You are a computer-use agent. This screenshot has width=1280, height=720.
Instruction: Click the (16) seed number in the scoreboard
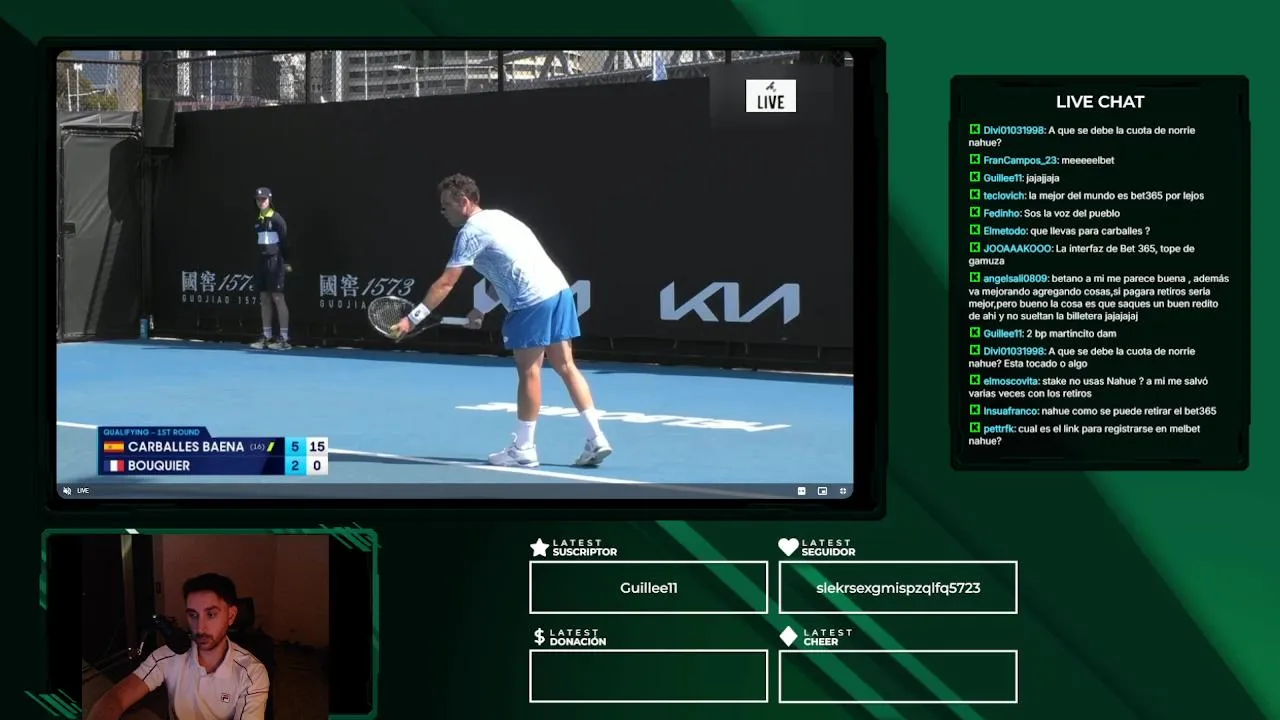click(257, 447)
